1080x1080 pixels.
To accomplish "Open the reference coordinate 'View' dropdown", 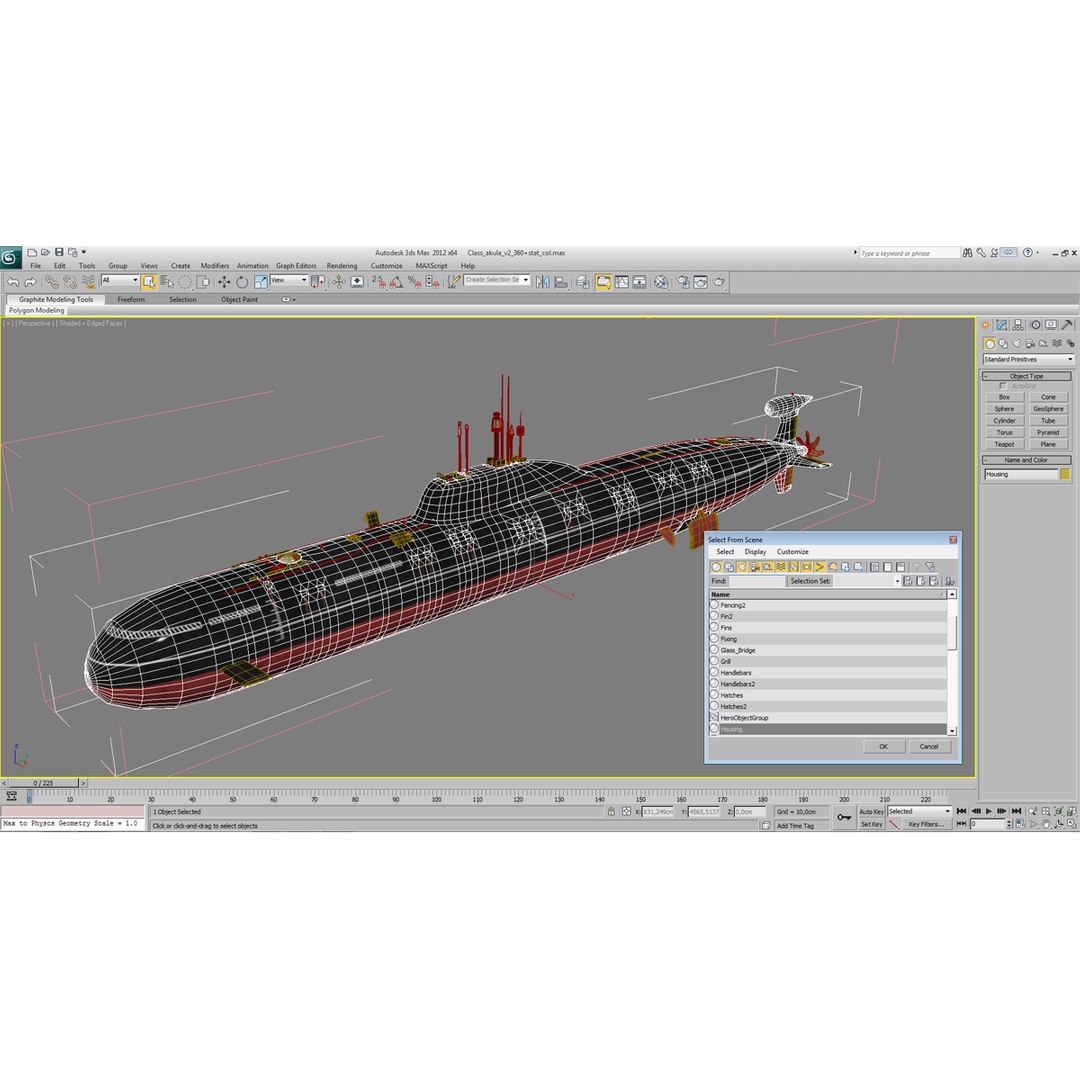I will point(289,280).
